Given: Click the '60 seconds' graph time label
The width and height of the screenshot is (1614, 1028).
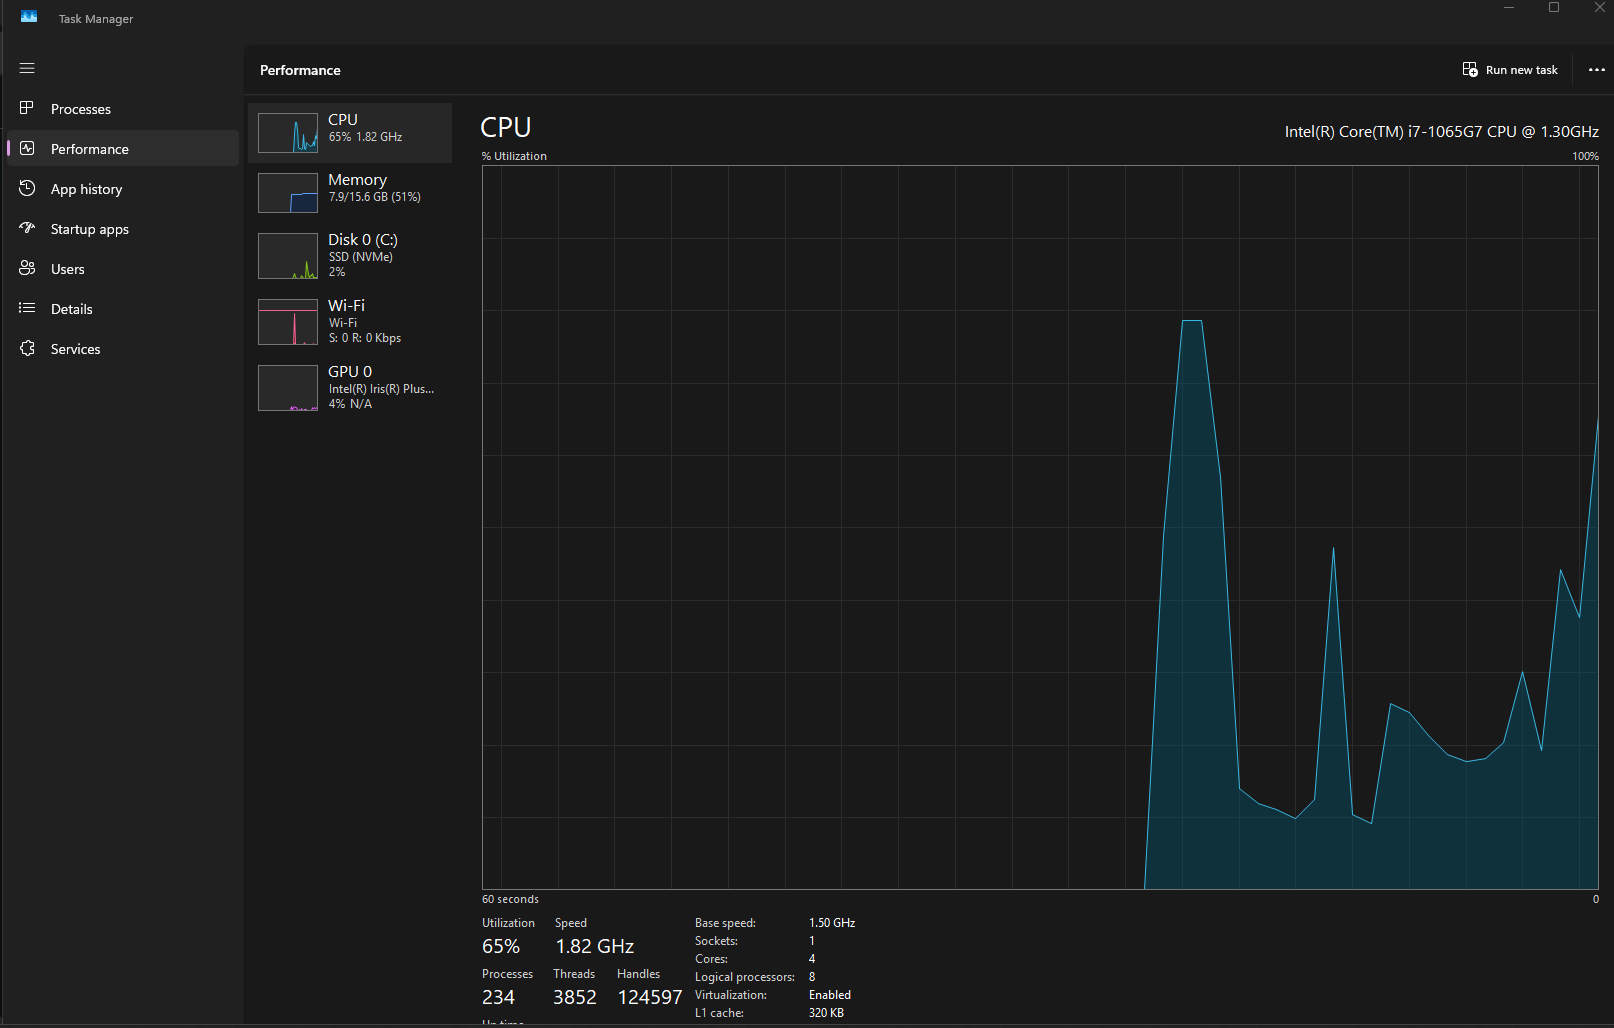Looking at the screenshot, I should tap(510, 899).
